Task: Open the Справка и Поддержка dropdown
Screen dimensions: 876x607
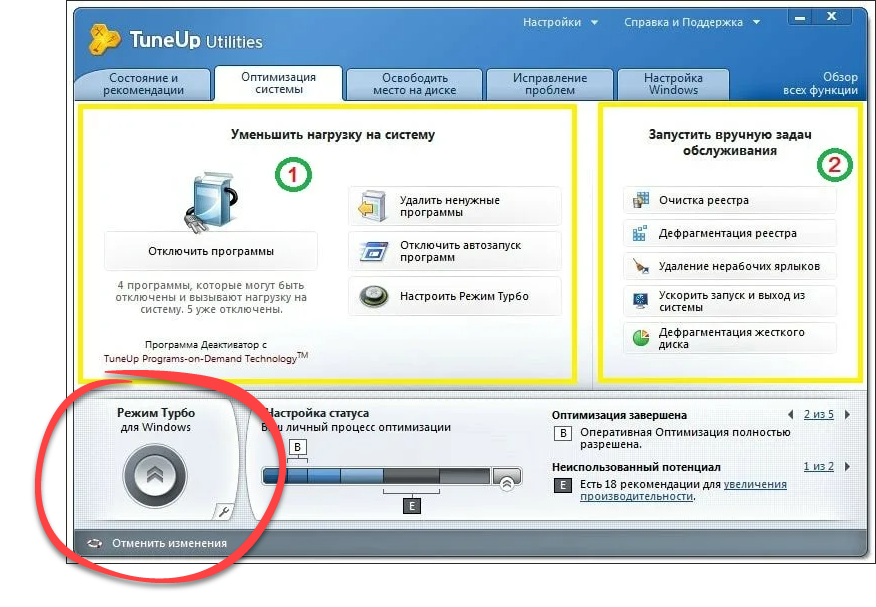Action: click(x=692, y=22)
